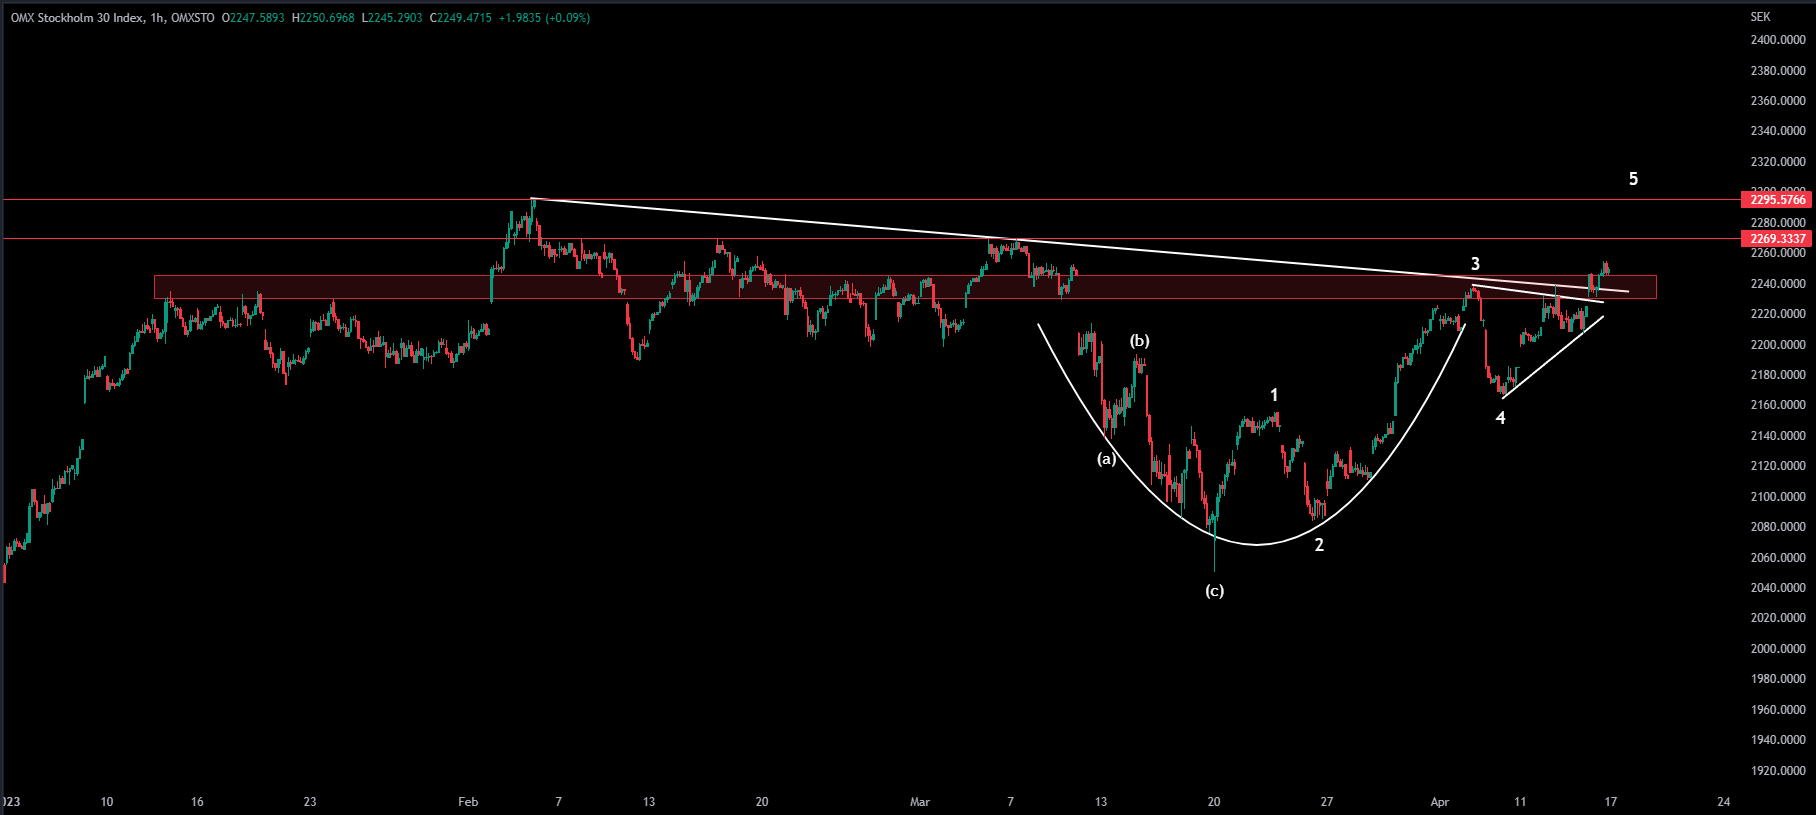This screenshot has height=815, width=1816.
Task: Click the wave label 5
Action: [x=1633, y=179]
